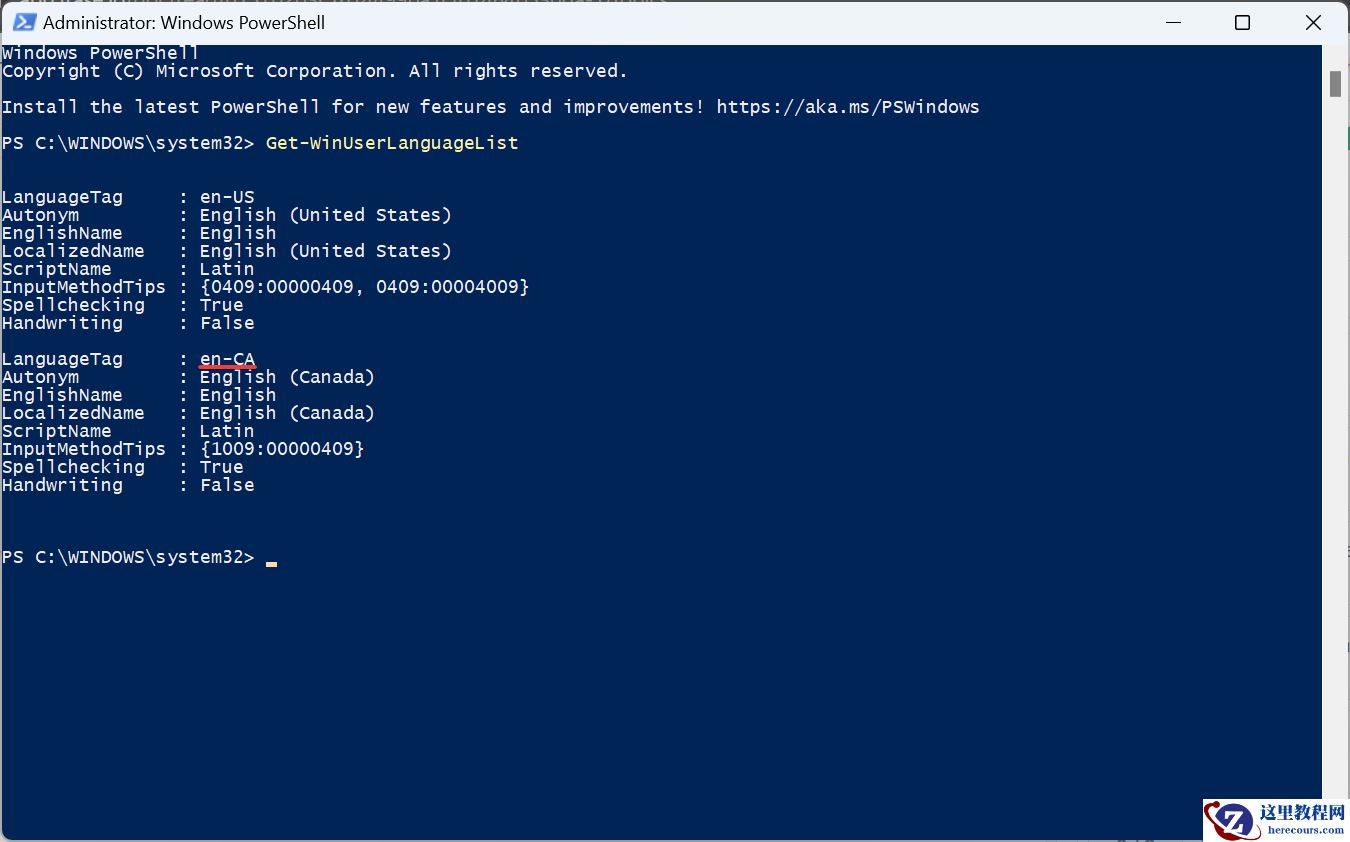The image size is (1350, 842).
Task: Click the en-US language tag value
Action: pyautogui.click(x=227, y=197)
